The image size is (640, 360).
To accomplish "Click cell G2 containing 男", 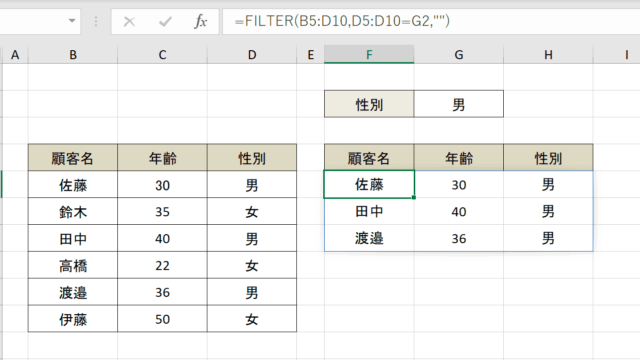I will coord(459,104).
